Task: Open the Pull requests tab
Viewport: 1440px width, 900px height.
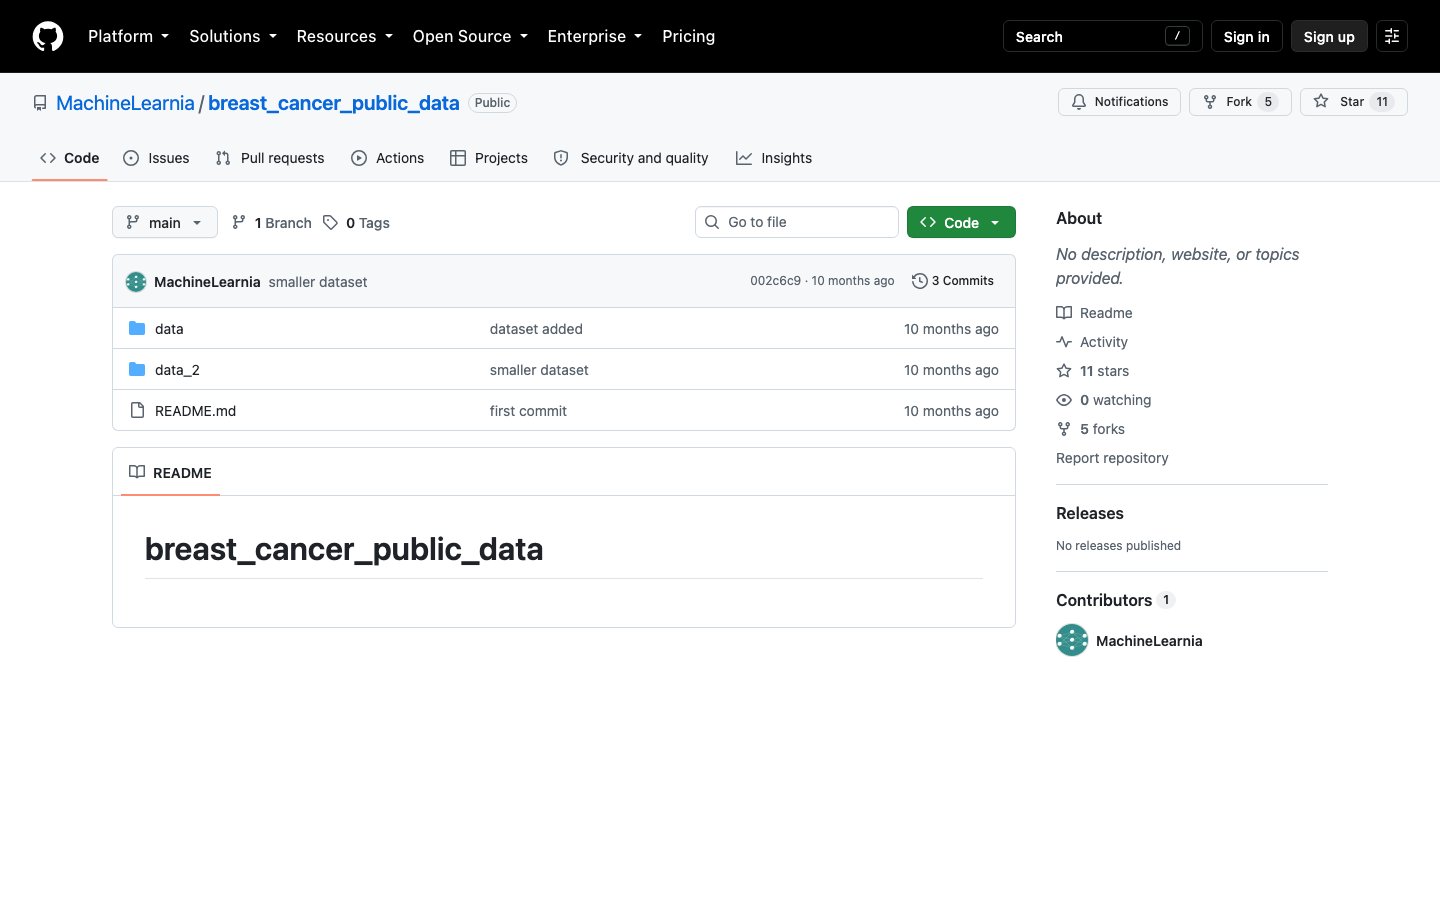Action: point(270,158)
